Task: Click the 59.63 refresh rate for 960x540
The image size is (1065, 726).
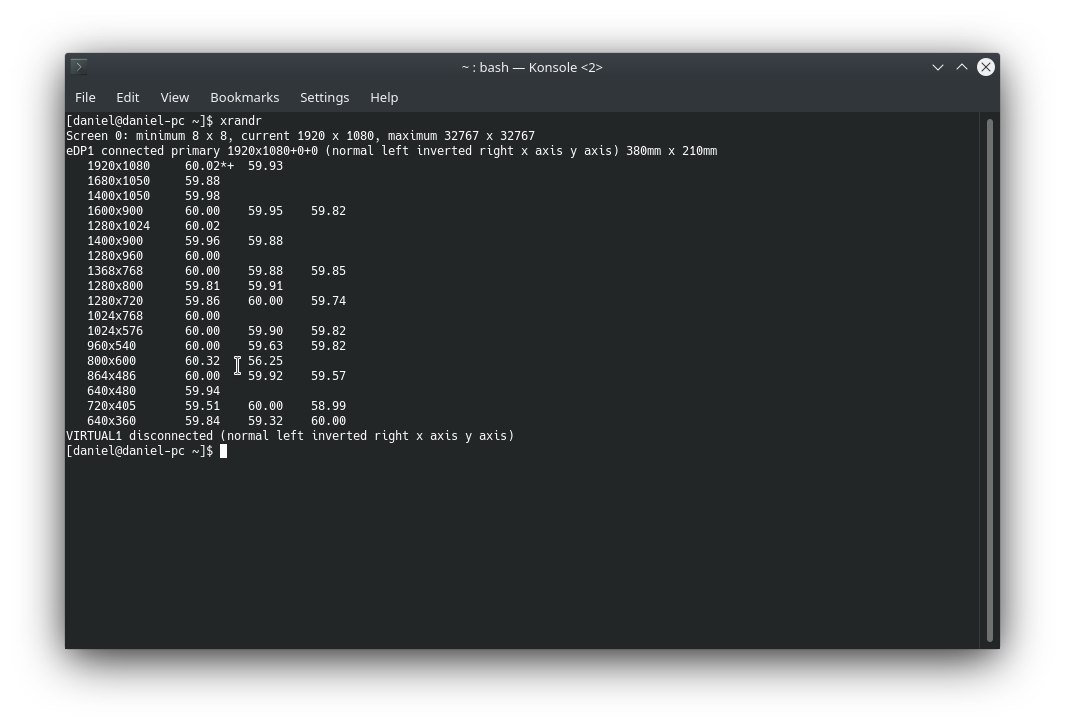Action: pyautogui.click(x=266, y=346)
